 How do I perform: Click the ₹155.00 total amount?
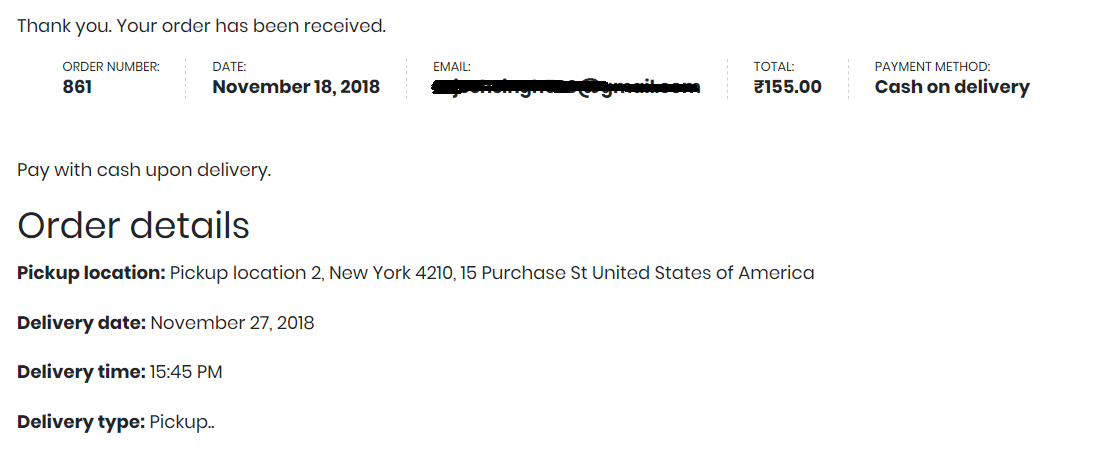pos(788,87)
